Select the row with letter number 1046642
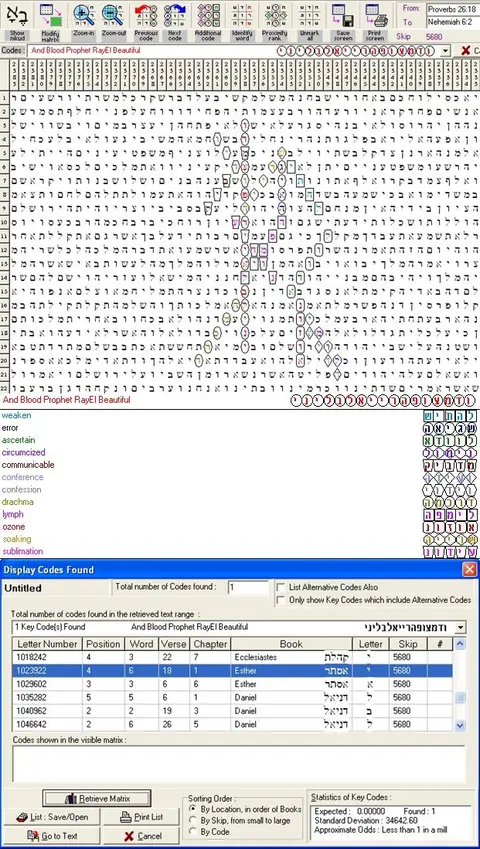The height and width of the screenshot is (849, 480). point(233,724)
